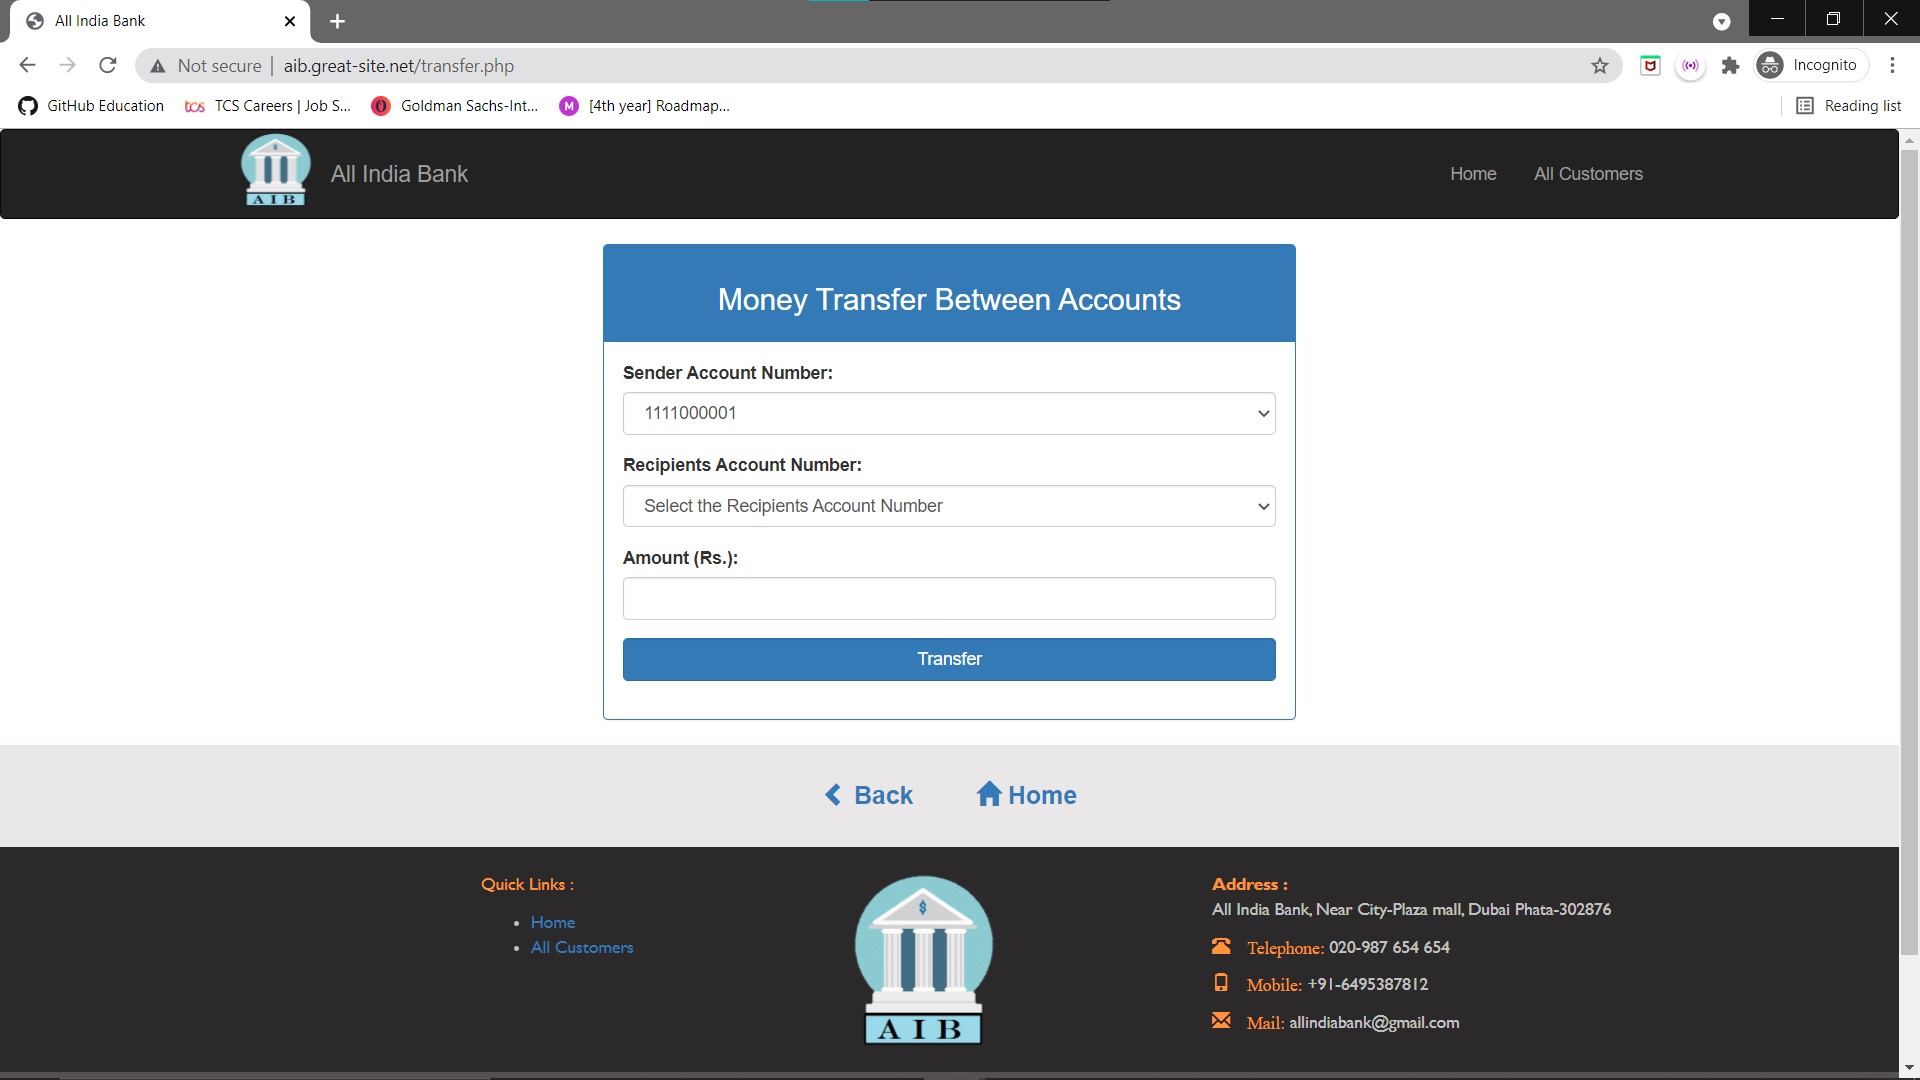Viewport: 1920px width, 1080px height.
Task: Click the blue Transfer button
Action: click(x=949, y=659)
